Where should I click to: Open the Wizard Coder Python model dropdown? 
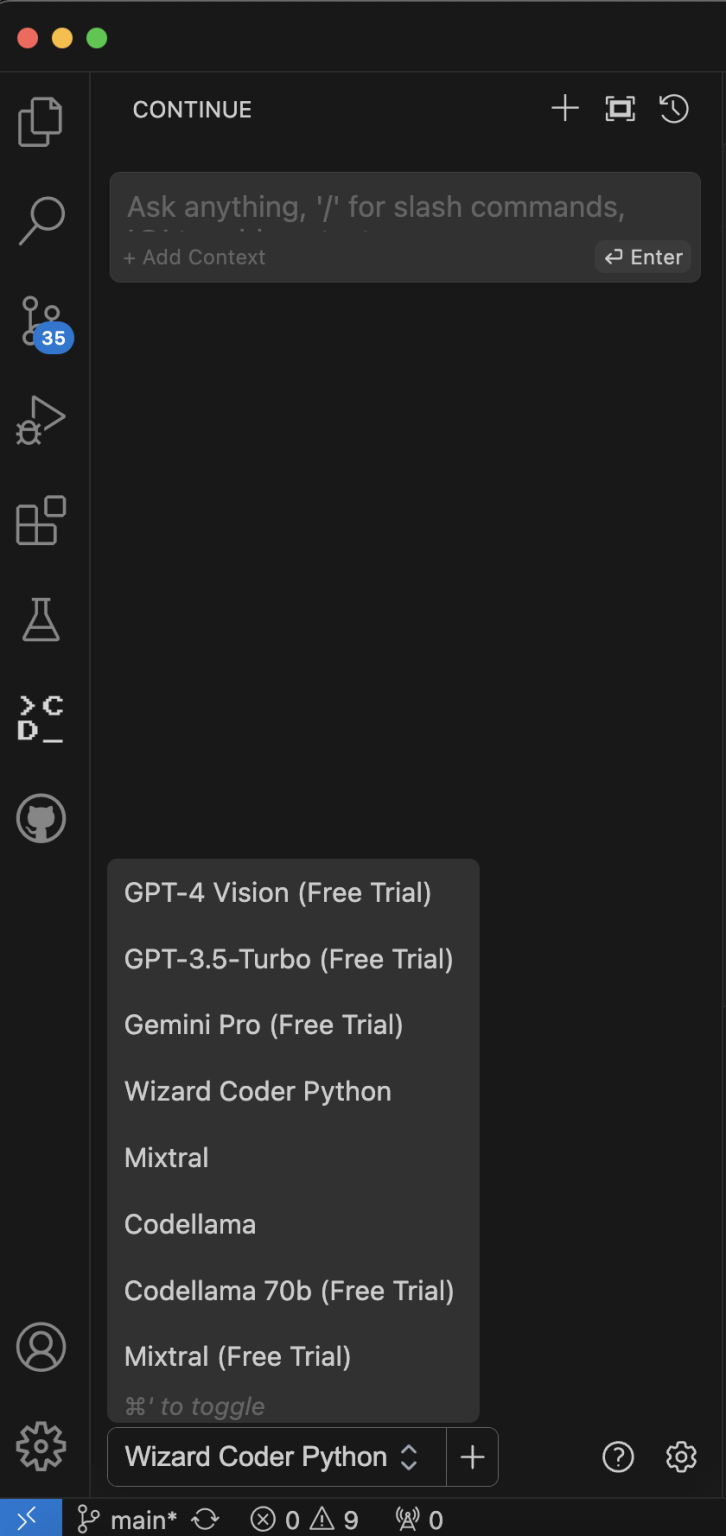[271, 1457]
